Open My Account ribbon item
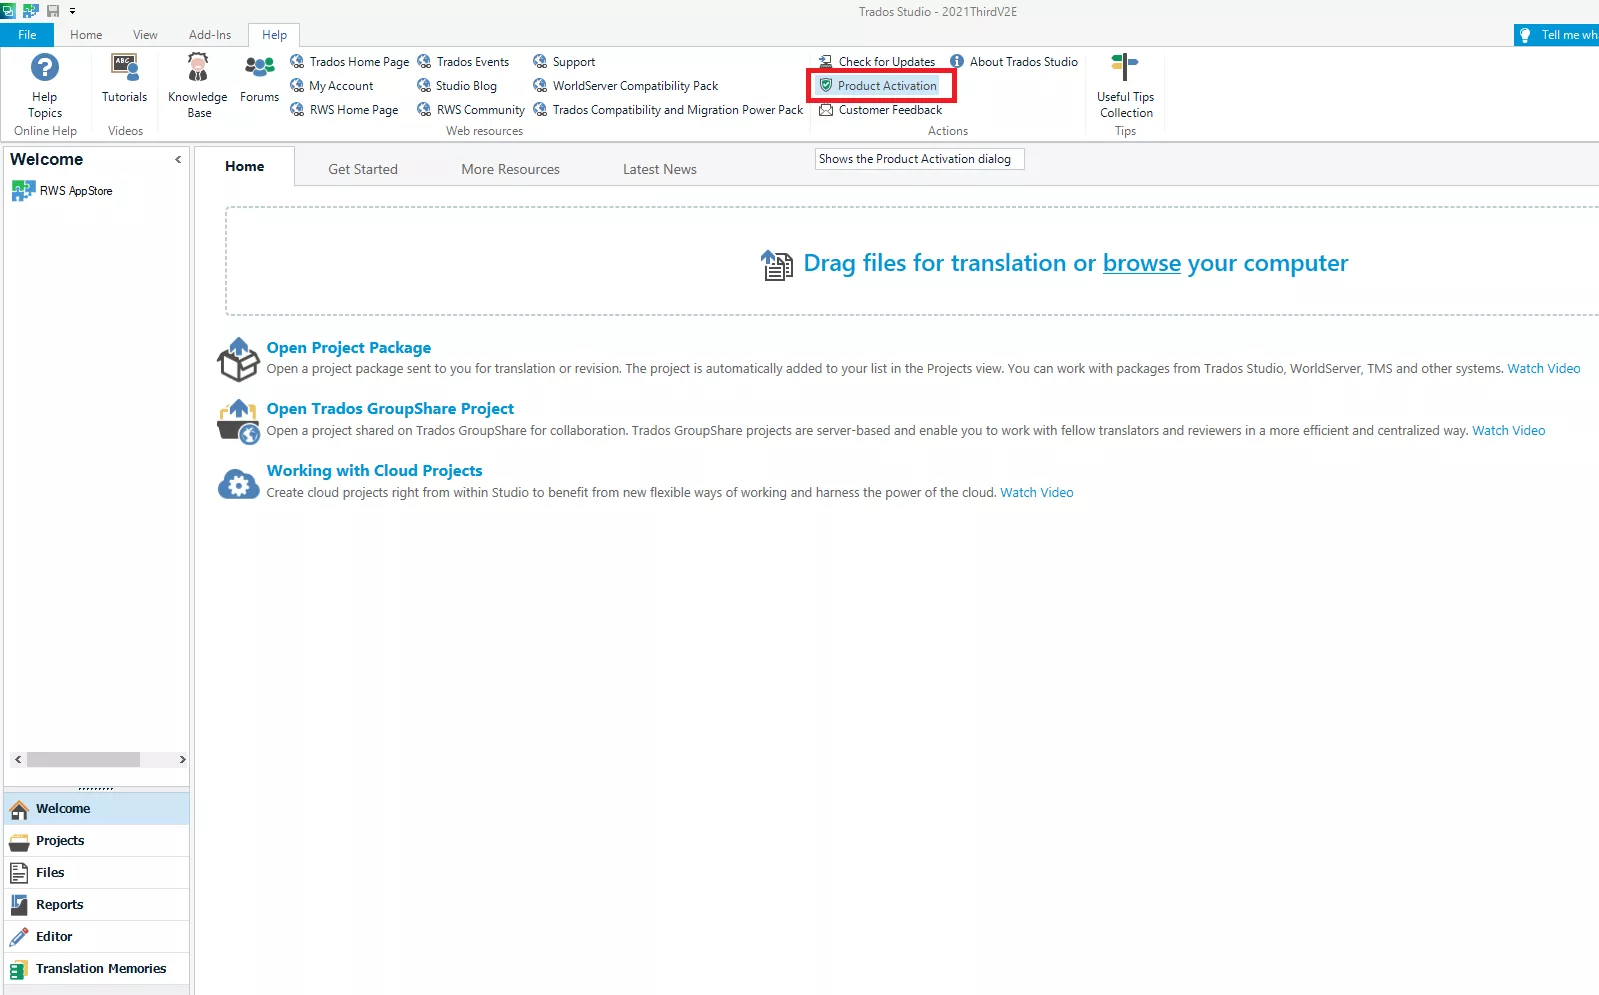The height and width of the screenshot is (995, 1599). 331,86
